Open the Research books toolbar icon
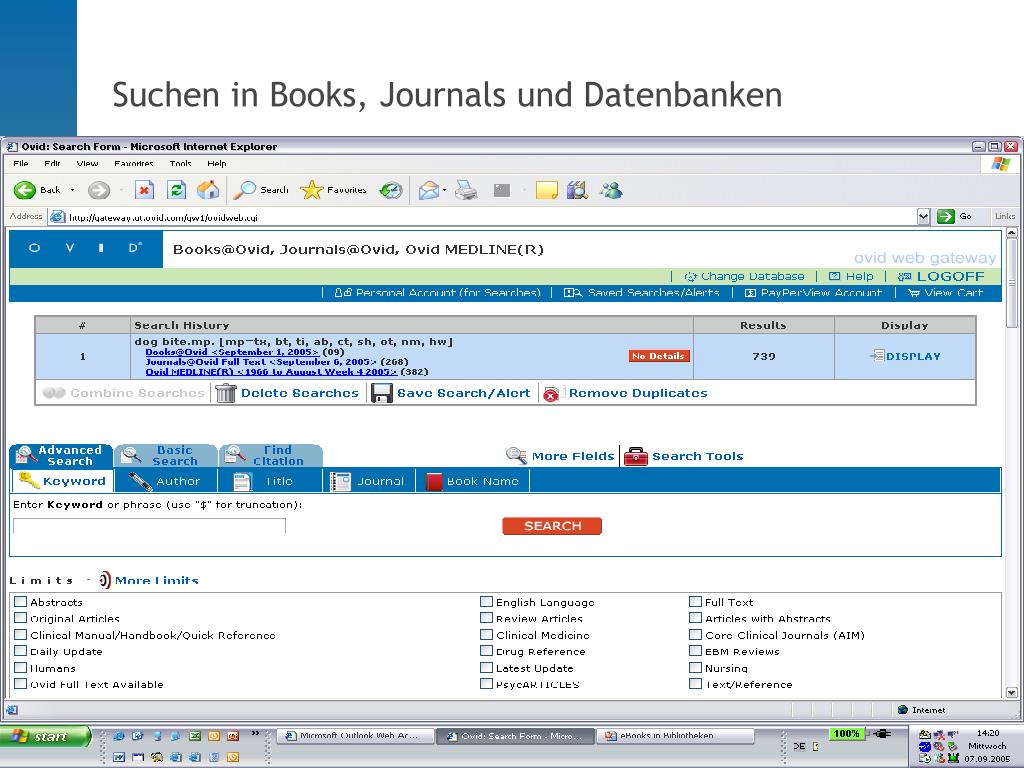Viewport: 1024px width, 768px height. coord(577,190)
